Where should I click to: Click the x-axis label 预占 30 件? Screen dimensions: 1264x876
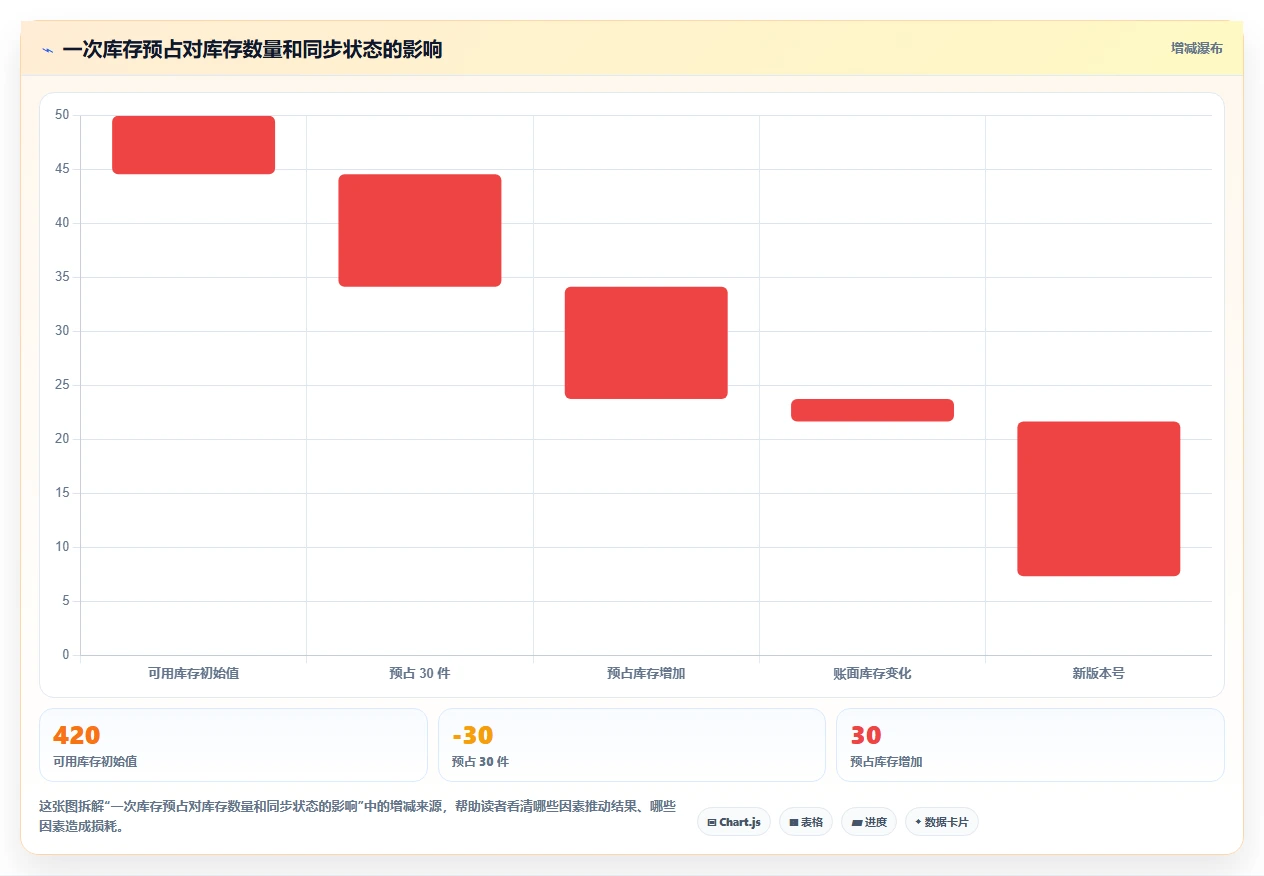(x=420, y=673)
